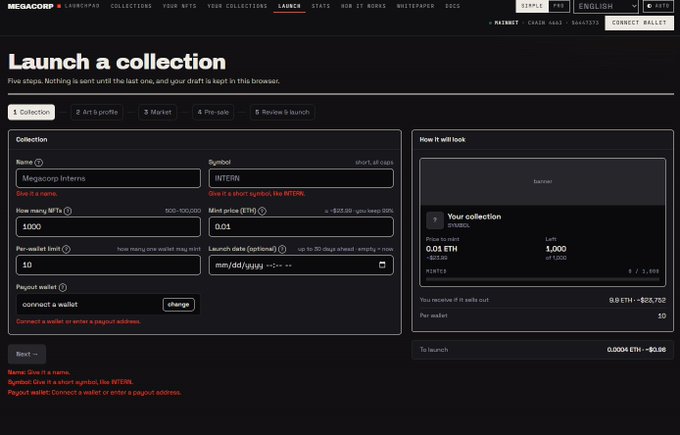680x435 pixels.
Task: Click the Mint price input
Action: click(301, 227)
